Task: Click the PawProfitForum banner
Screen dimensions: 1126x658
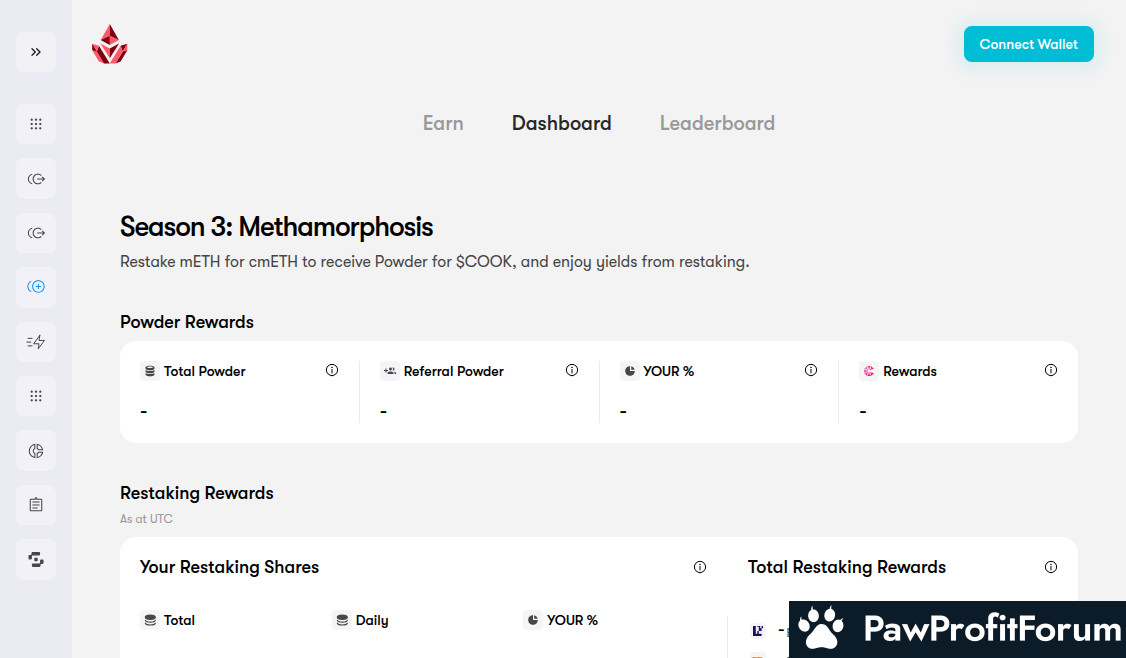Action: pos(957,629)
